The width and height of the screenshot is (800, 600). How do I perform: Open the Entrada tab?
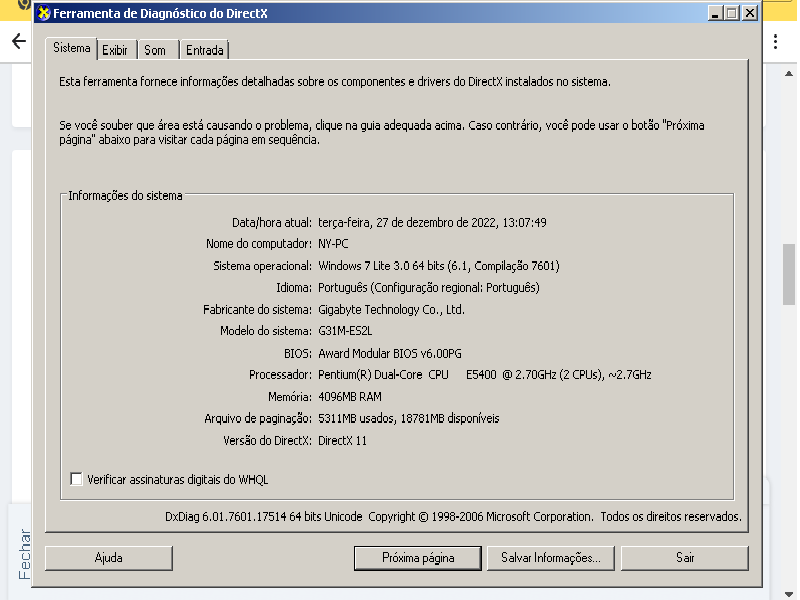[x=205, y=50]
